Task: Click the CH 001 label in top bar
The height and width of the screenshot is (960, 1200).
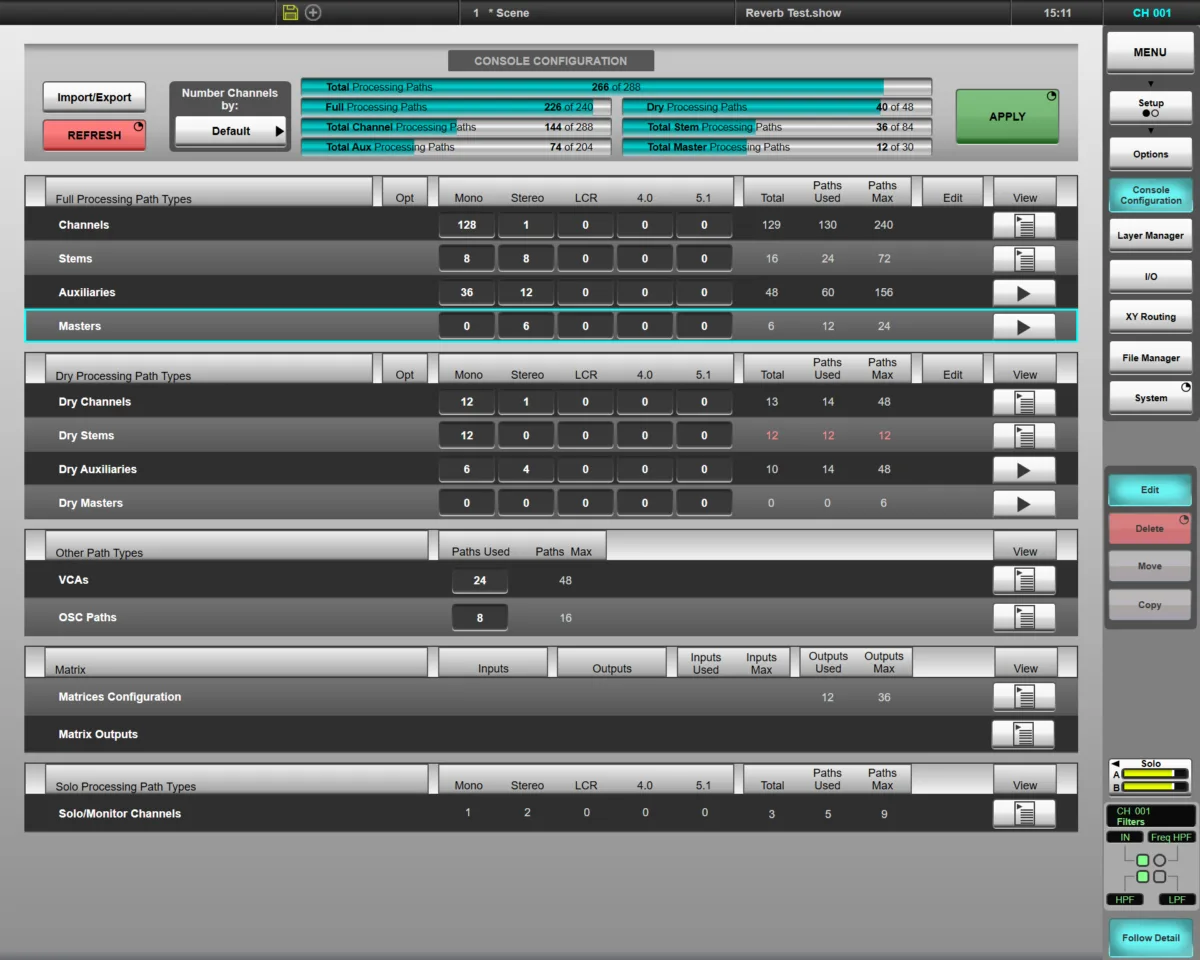Action: tap(1151, 13)
